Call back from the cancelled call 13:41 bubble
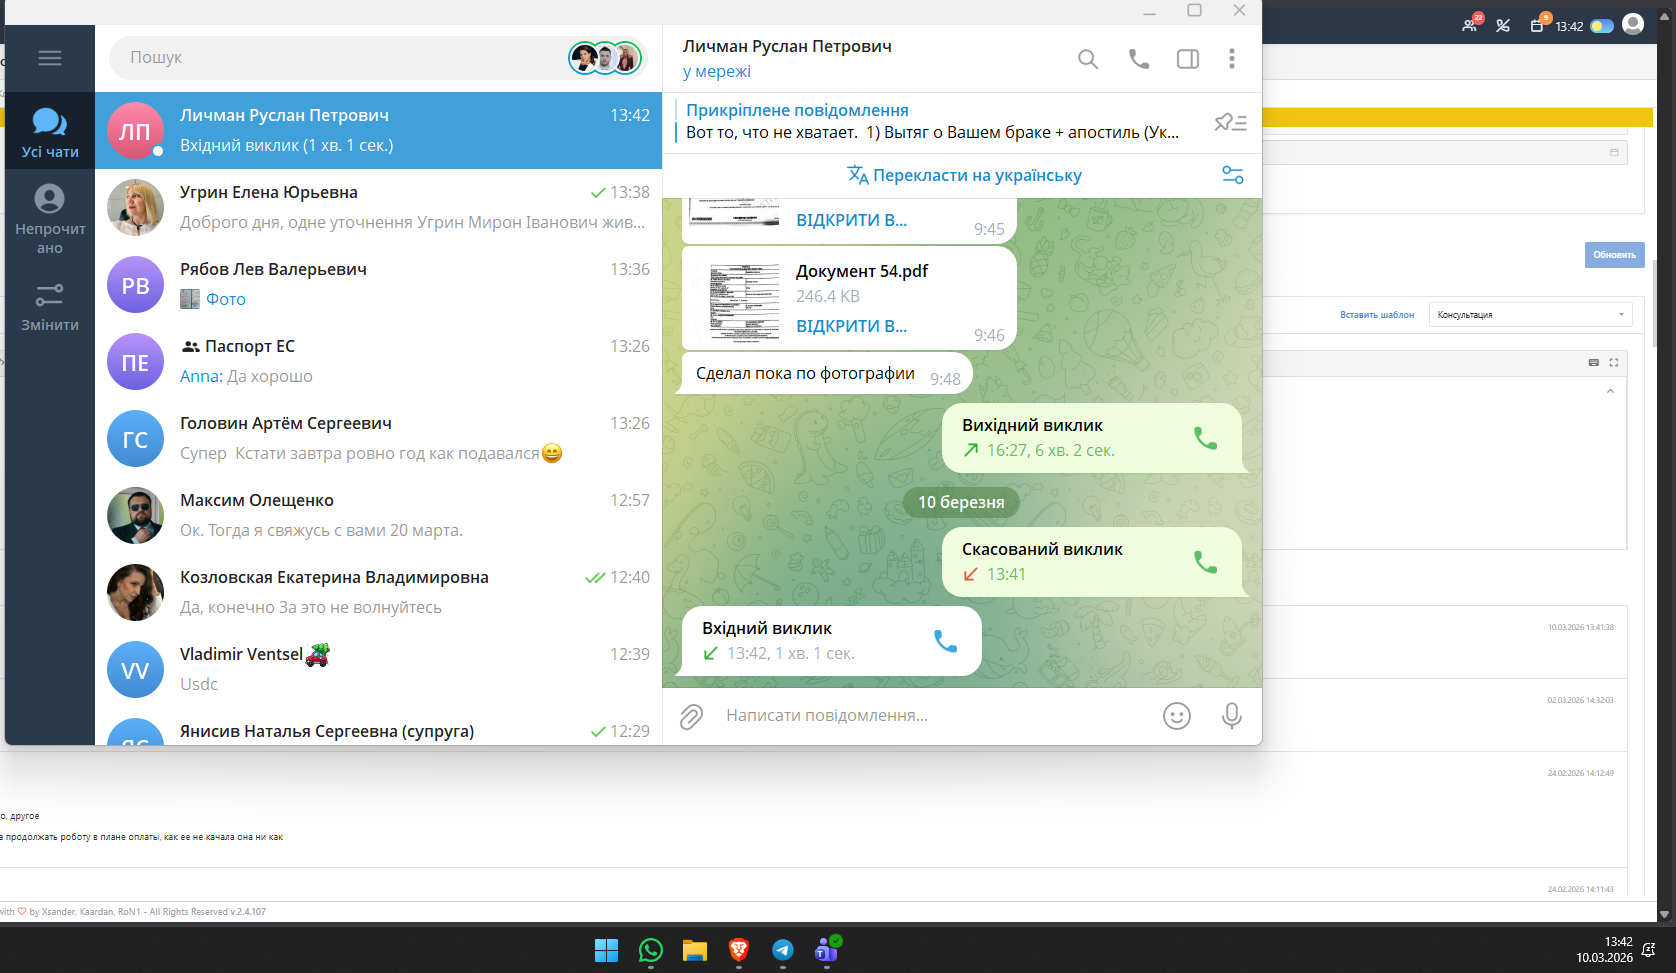The height and width of the screenshot is (973, 1676). [1206, 562]
